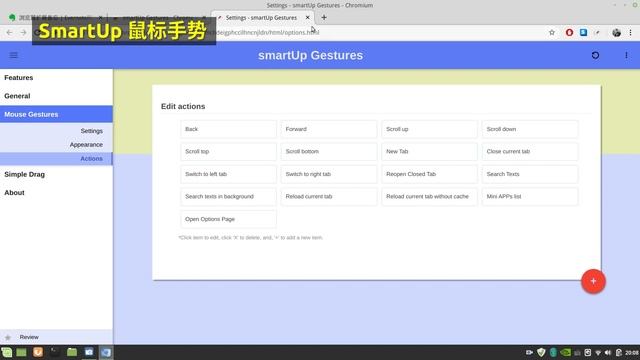Viewport: 640px width, 360px height.
Task: Edit the New Tab action
Action: pyautogui.click(x=429, y=151)
